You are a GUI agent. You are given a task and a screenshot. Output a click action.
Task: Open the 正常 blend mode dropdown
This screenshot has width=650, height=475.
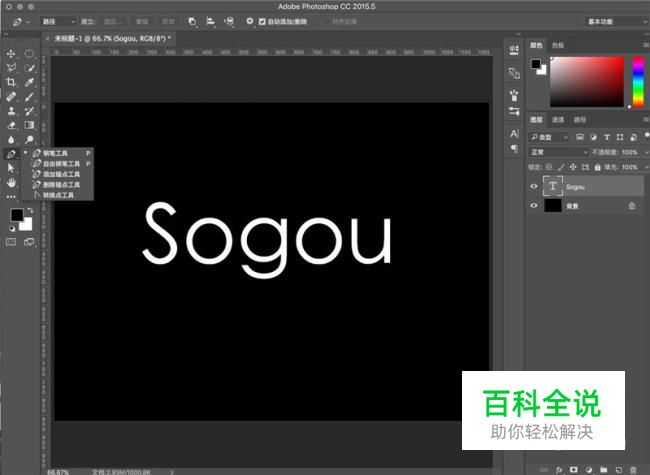coord(558,152)
